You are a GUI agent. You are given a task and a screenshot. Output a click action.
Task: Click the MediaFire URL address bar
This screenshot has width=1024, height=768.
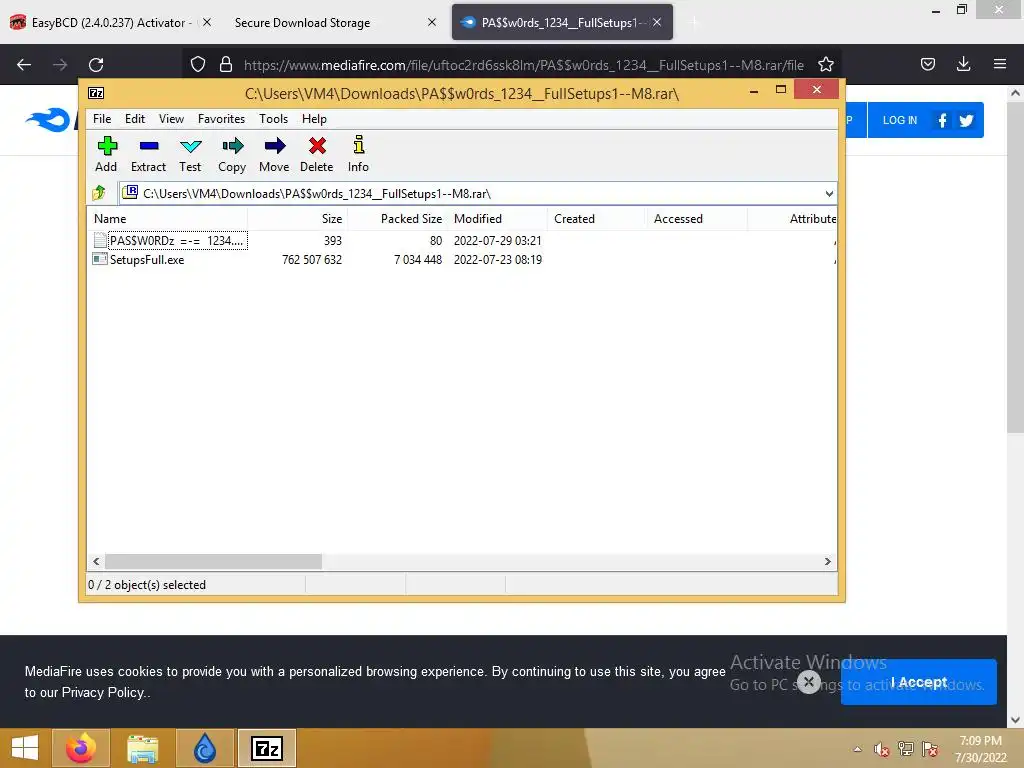point(524,65)
